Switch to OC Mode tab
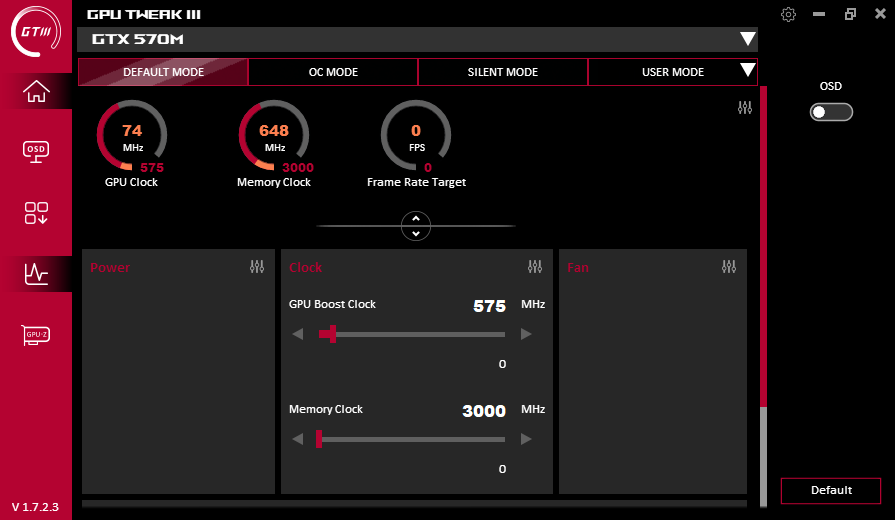 (333, 72)
